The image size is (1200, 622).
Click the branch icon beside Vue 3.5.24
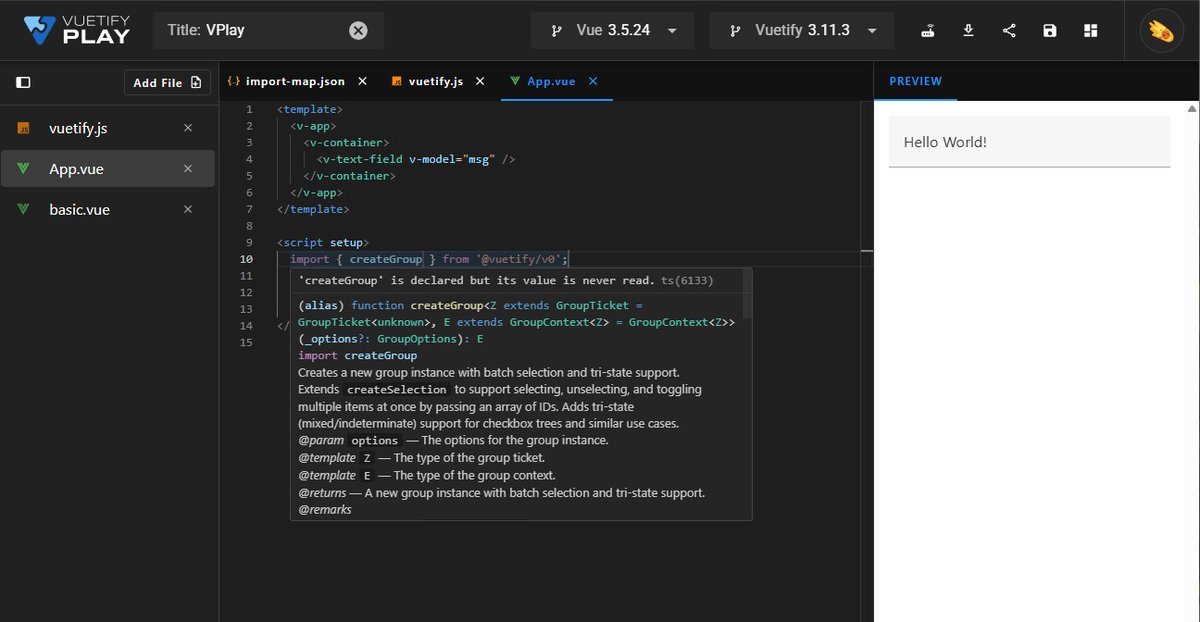[556, 31]
